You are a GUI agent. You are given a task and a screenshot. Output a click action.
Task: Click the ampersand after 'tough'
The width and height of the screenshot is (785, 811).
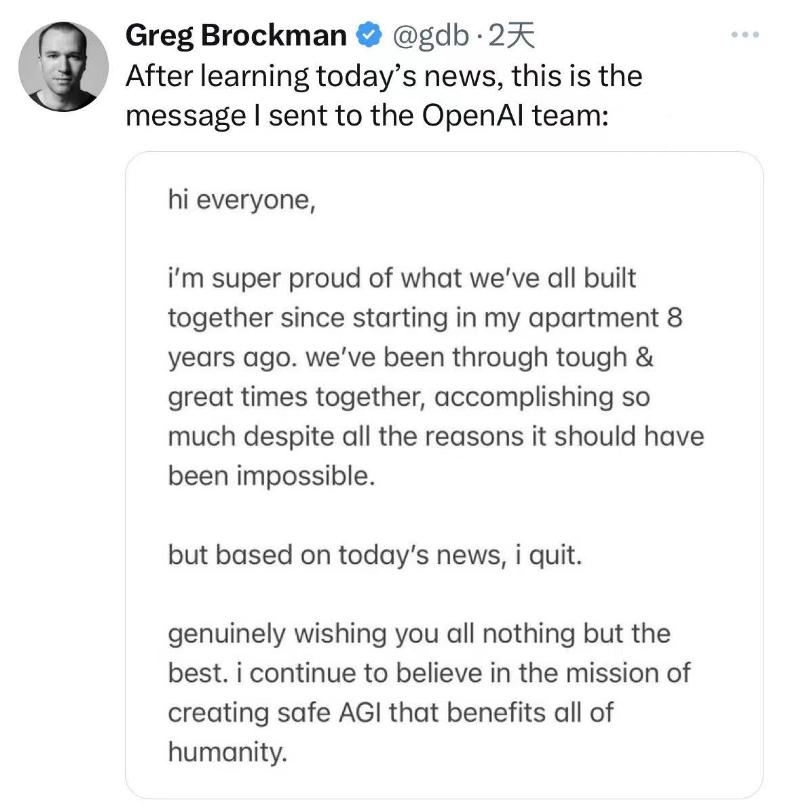644,357
